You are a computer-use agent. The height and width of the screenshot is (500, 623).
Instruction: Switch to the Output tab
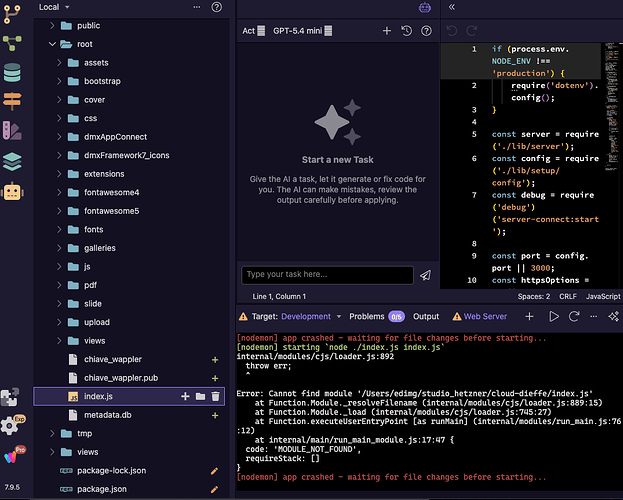pyautogui.click(x=426, y=316)
